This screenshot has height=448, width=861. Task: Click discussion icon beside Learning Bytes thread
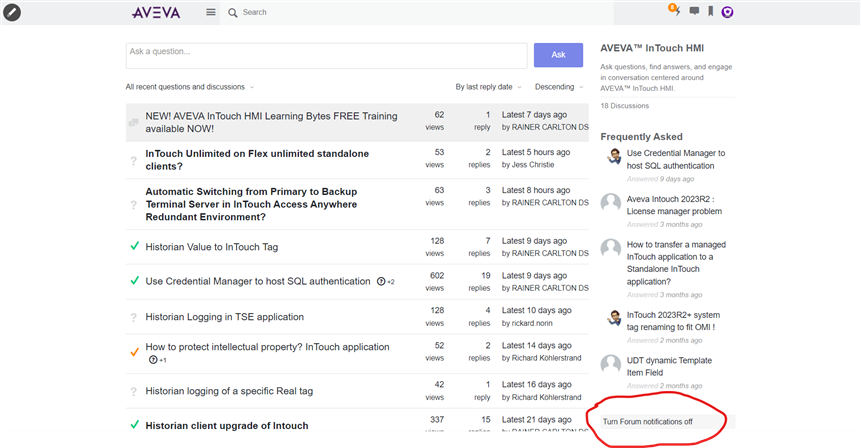[x=133, y=122]
